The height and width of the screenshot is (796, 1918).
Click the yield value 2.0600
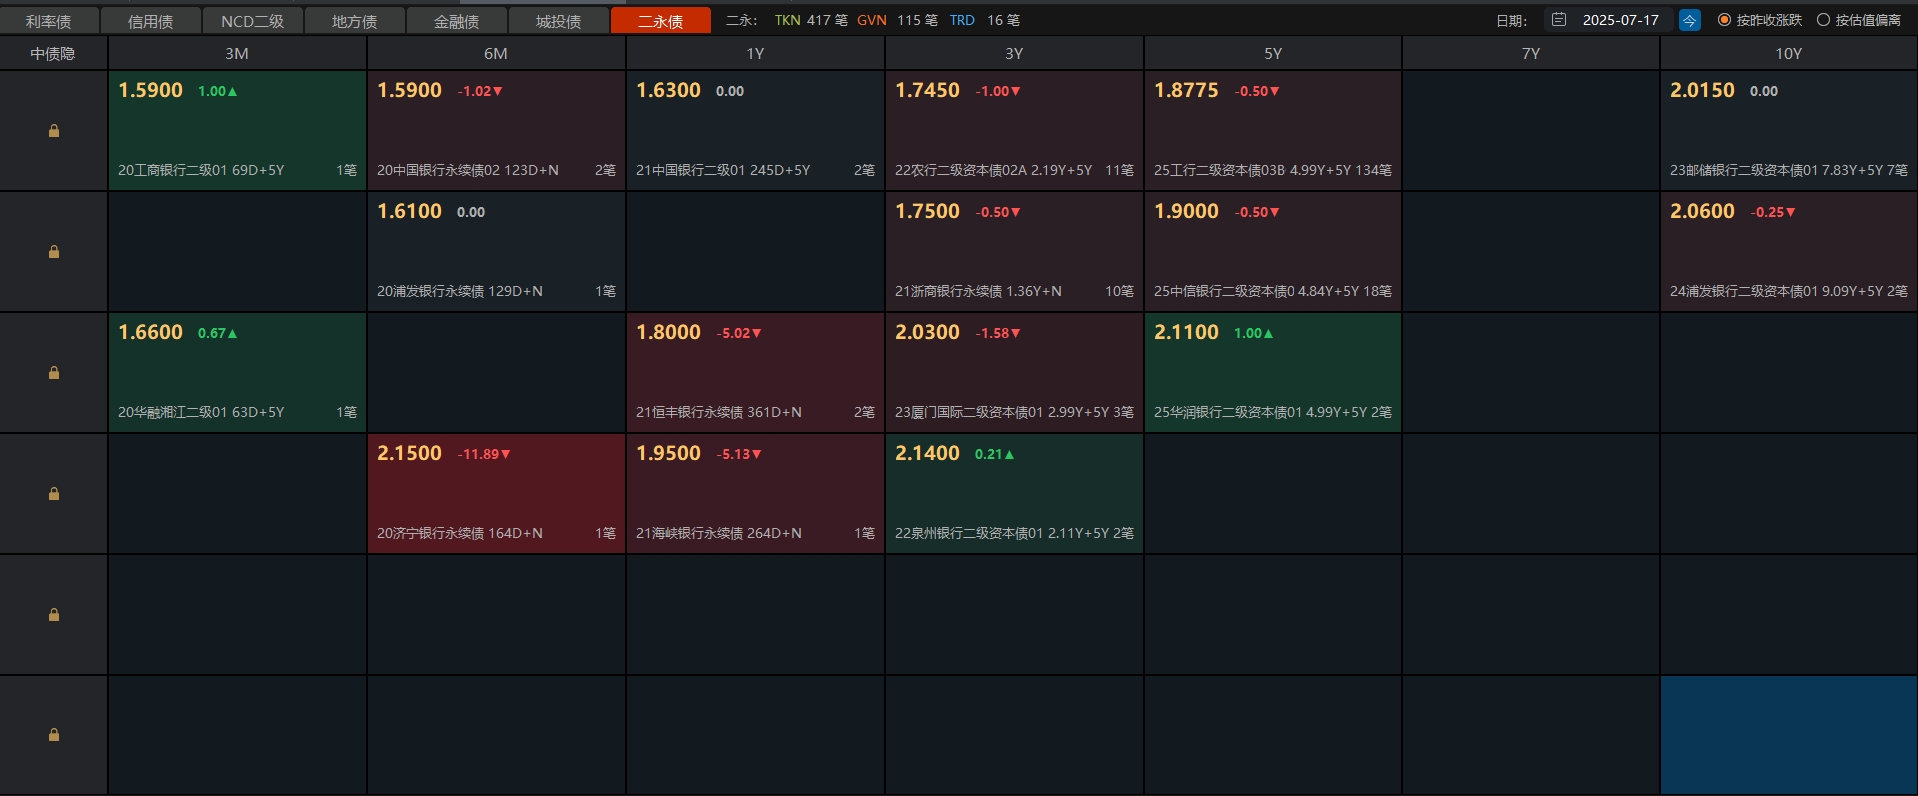point(1702,211)
